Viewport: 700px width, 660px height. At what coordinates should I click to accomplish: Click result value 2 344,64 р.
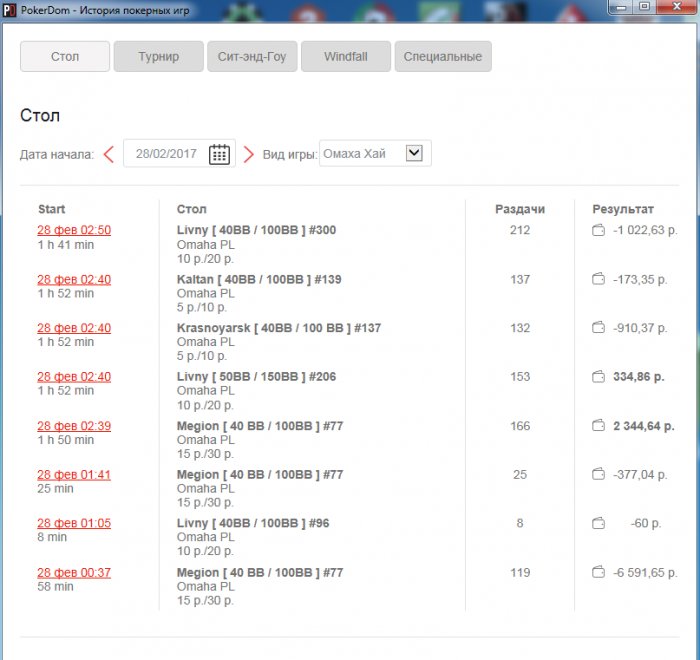643,426
